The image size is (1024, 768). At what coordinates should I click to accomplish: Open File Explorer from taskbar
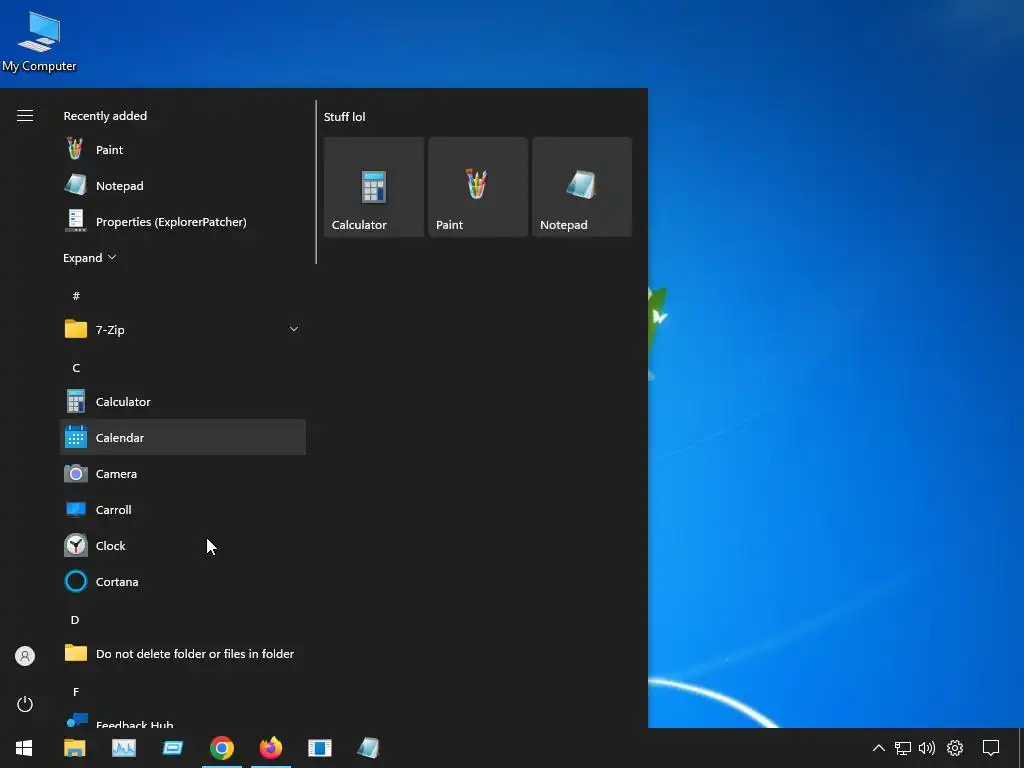click(74, 748)
